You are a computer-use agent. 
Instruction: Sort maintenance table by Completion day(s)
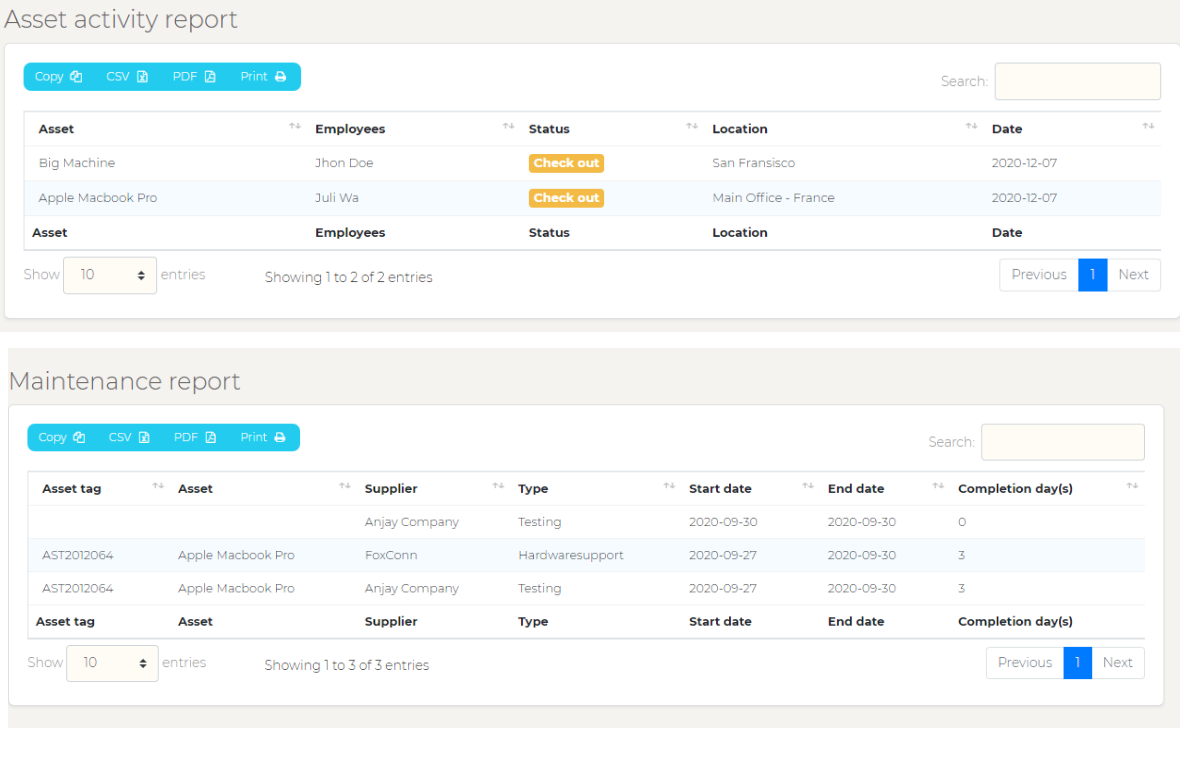click(1015, 489)
